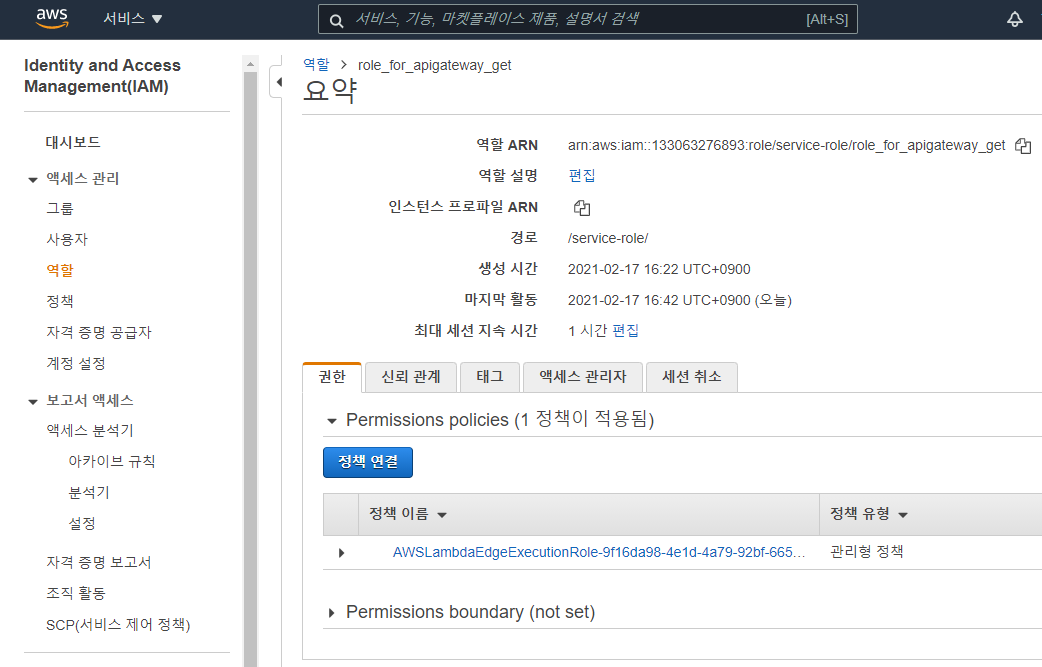This screenshot has height=667, width=1042.
Task: Open the 액세스 관리자 tab
Action: [x=583, y=377]
